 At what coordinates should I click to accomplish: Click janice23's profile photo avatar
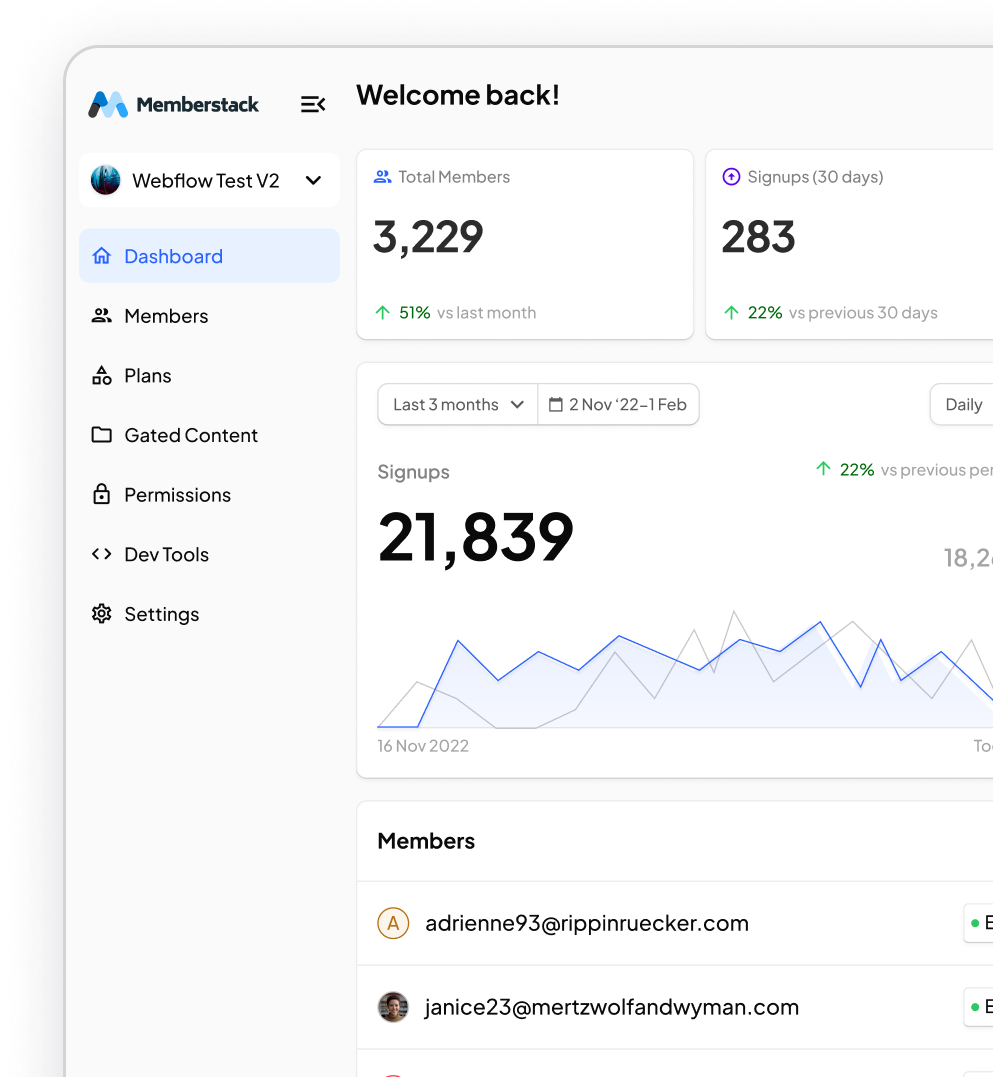click(393, 1007)
